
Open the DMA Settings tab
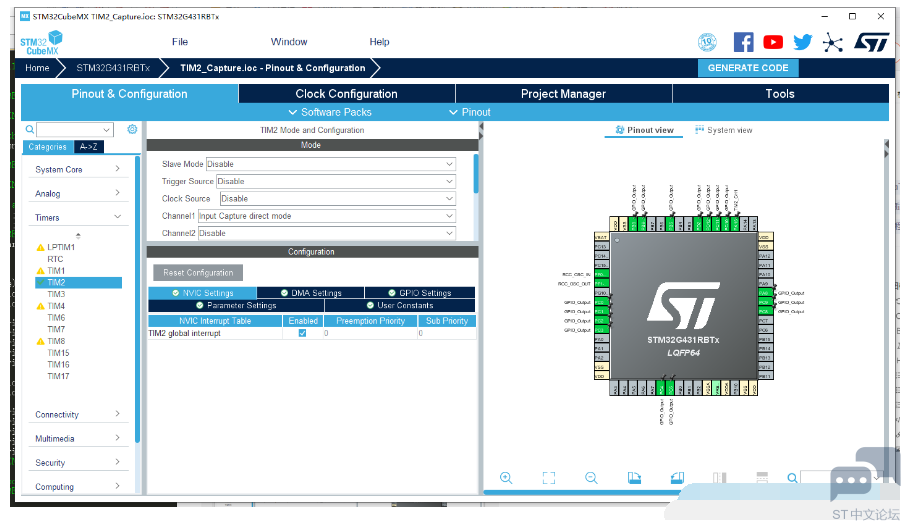click(311, 293)
